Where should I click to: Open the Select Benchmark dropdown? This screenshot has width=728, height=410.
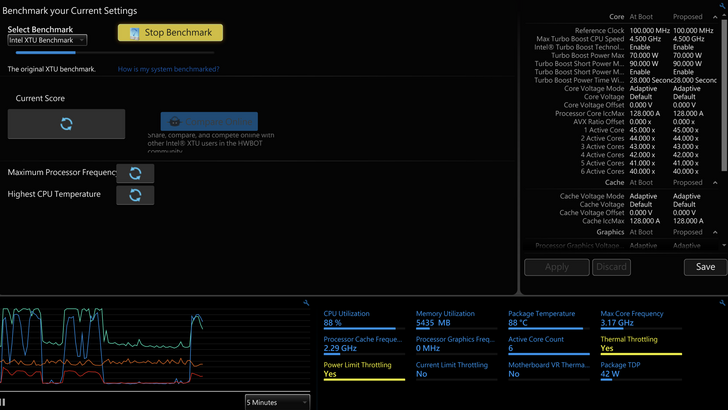[x=48, y=40]
